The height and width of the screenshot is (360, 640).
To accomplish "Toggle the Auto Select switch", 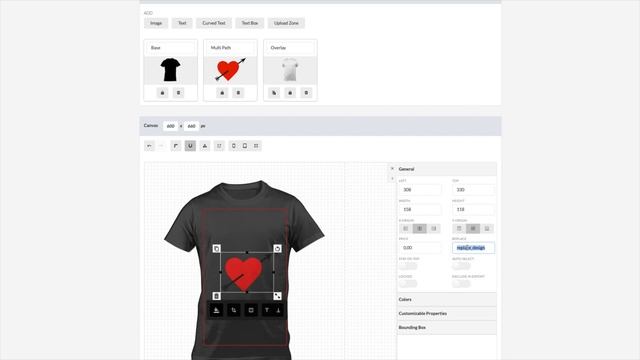I will [461, 266].
